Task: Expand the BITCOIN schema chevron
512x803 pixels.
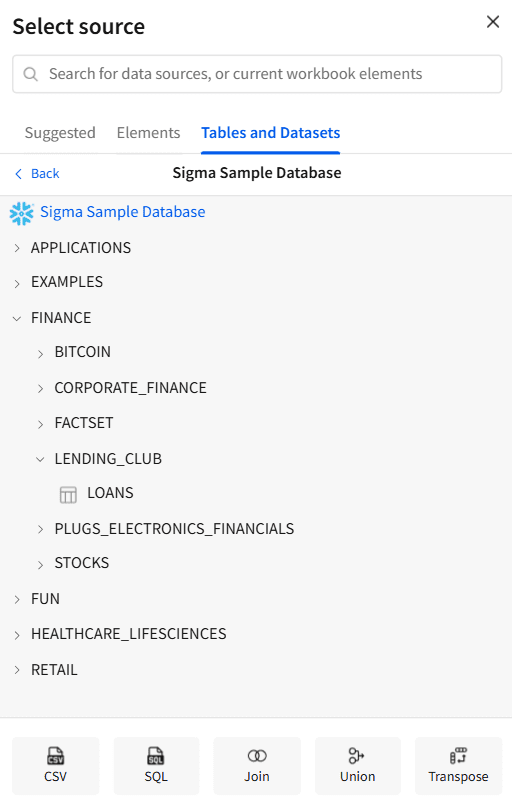Action: point(40,353)
